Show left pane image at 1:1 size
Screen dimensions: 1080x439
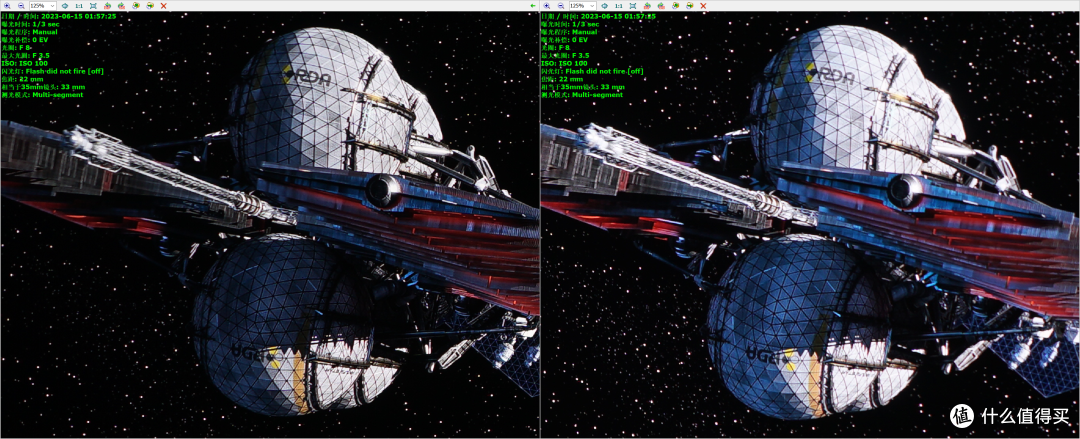[x=79, y=6]
